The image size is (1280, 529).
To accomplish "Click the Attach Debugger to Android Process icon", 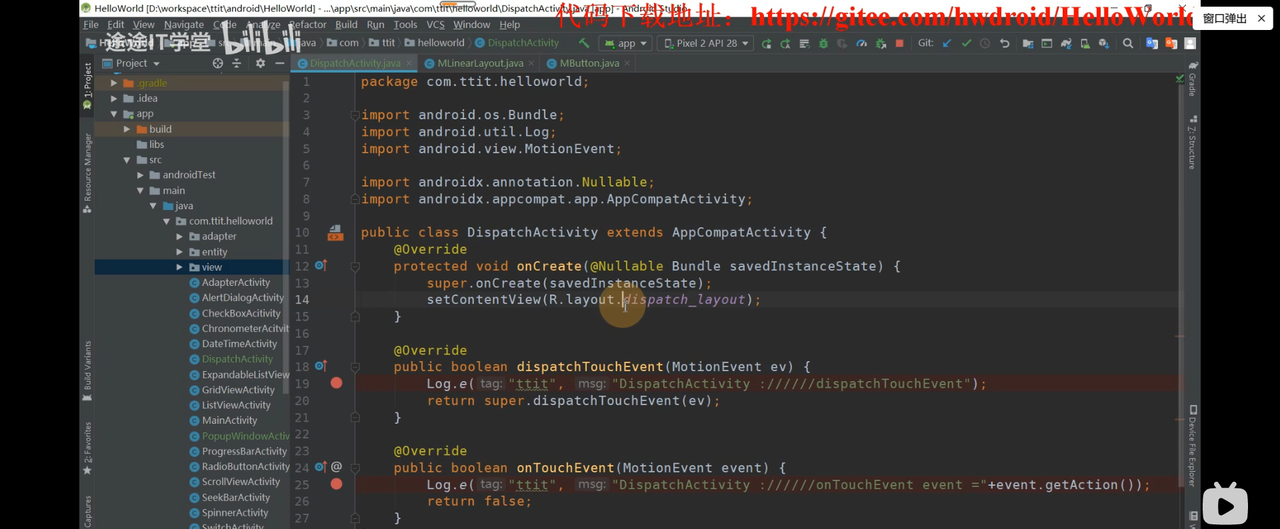I will tap(881, 43).
